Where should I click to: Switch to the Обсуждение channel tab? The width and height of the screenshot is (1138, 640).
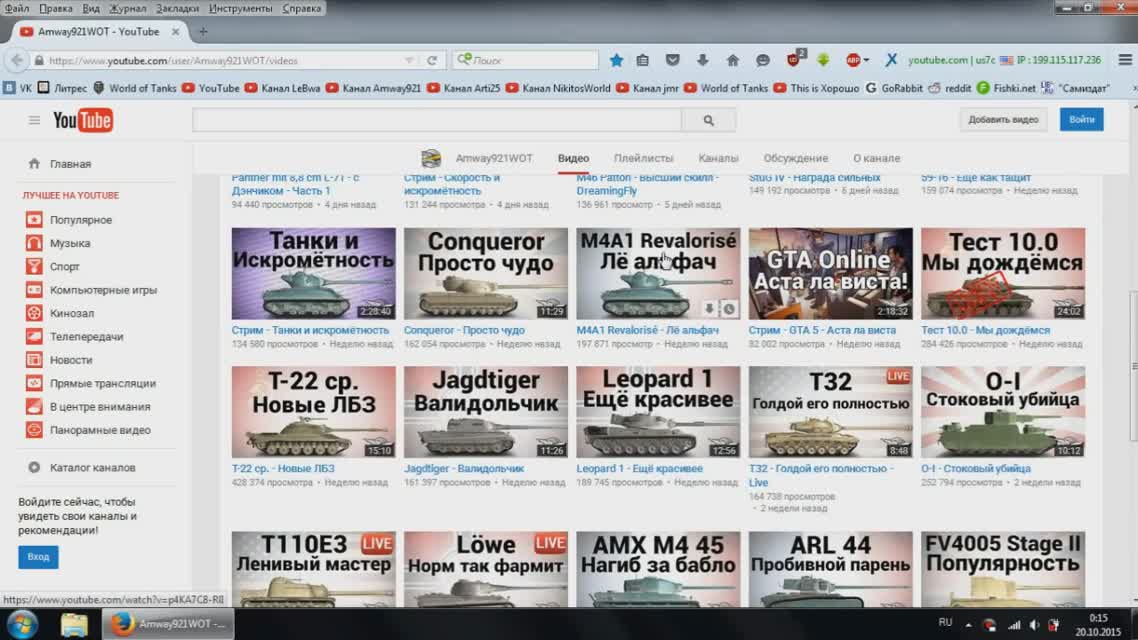click(x=795, y=158)
